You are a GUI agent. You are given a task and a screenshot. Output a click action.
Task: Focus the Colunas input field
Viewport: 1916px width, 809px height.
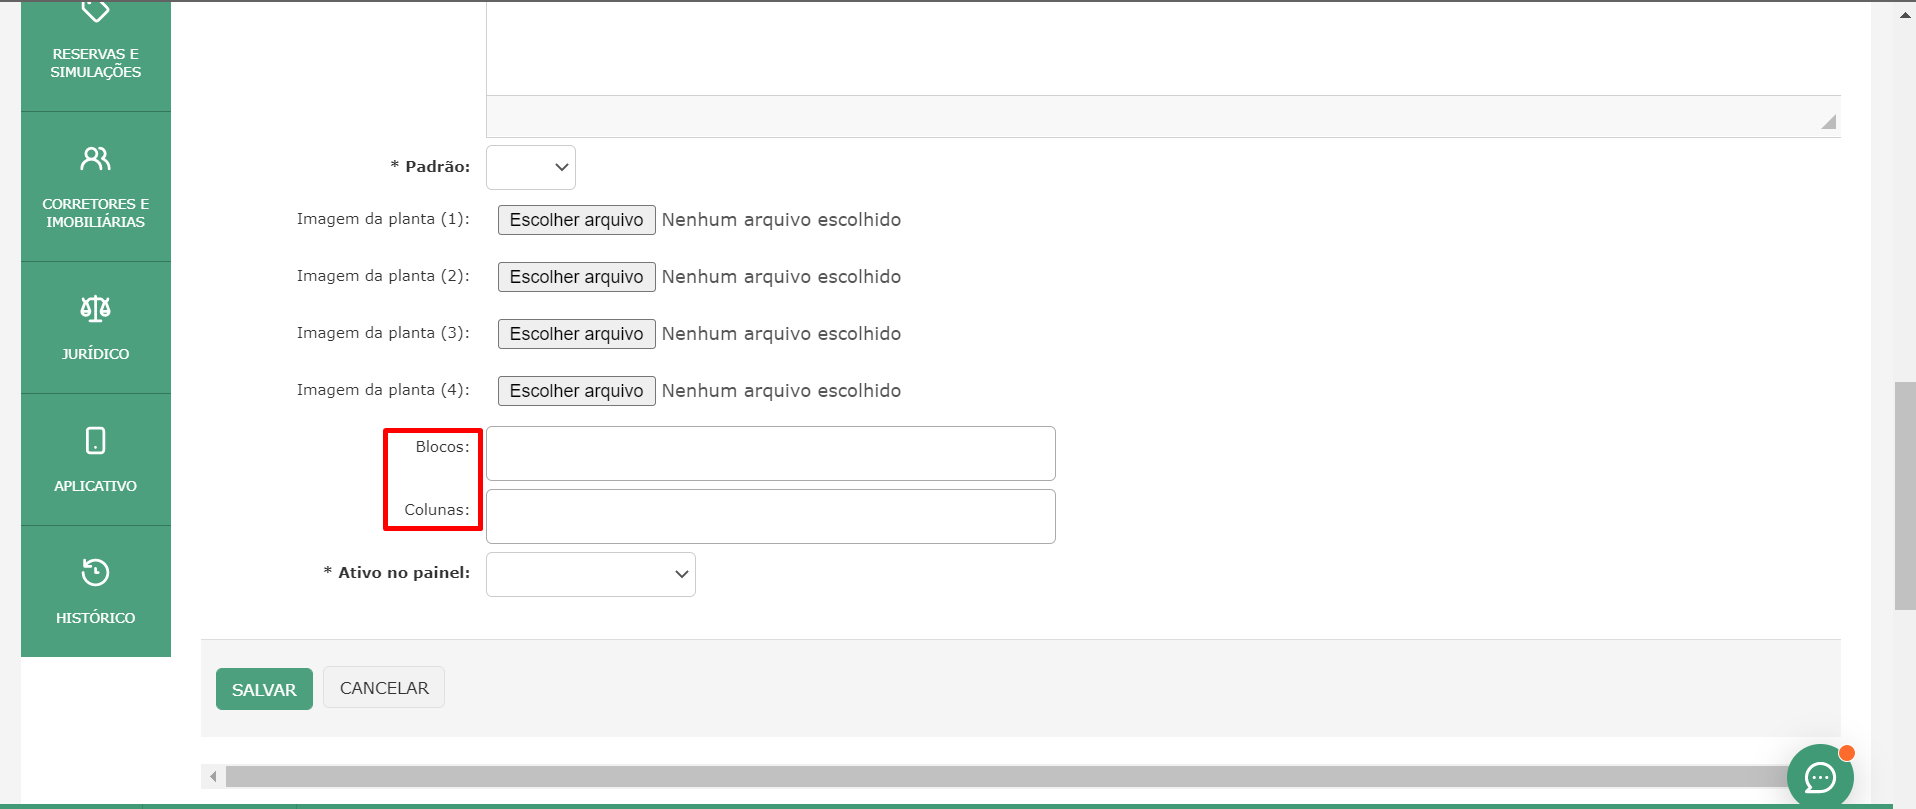point(771,517)
